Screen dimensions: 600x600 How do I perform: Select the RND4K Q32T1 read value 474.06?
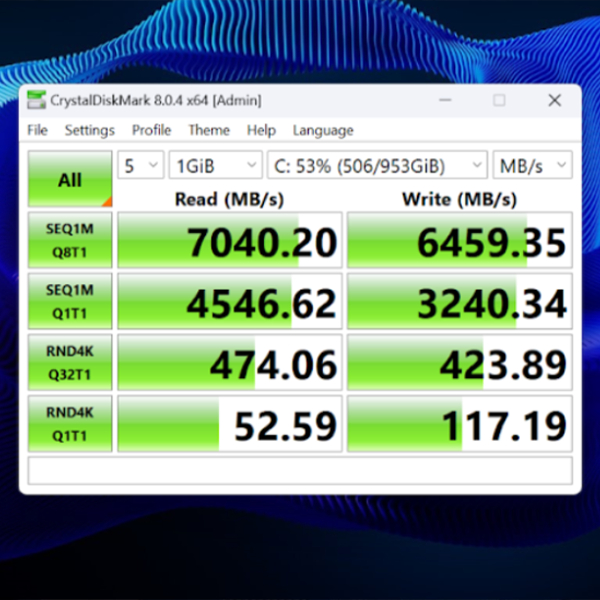coord(230,363)
